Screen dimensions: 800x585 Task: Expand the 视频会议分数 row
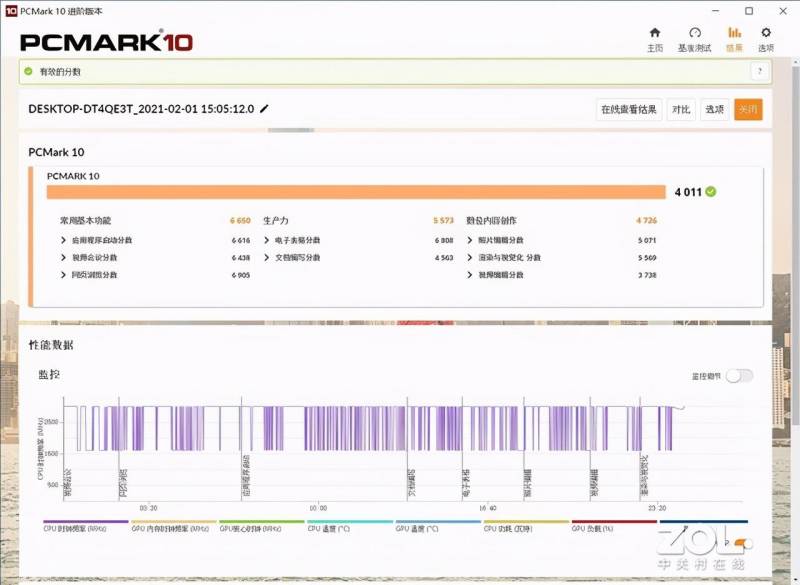pos(63,258)
